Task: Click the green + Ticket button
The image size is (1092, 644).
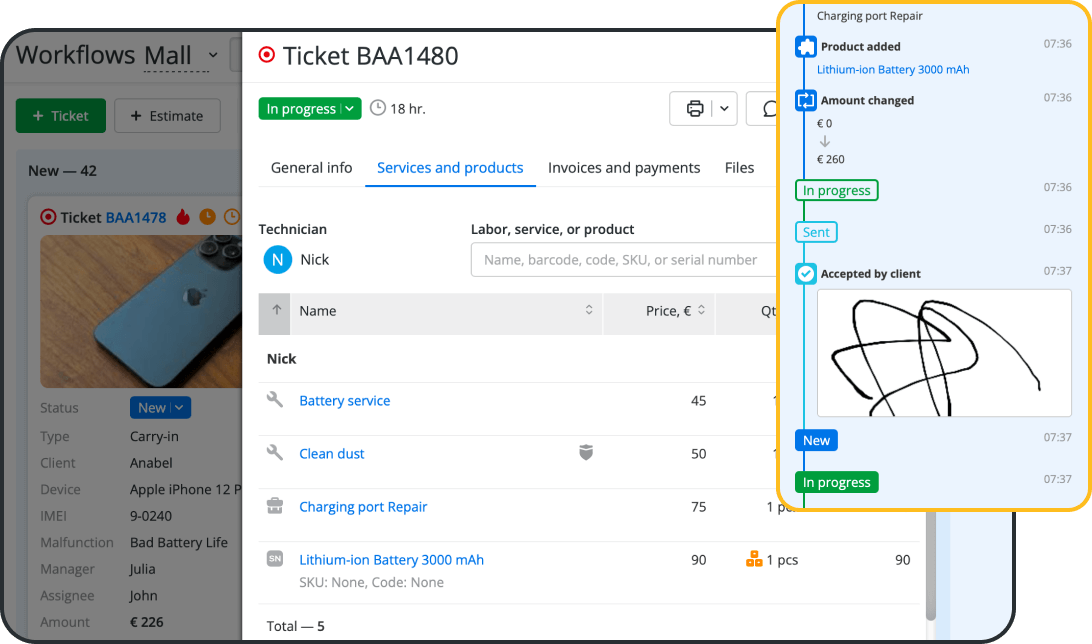Action: [60, 116]
